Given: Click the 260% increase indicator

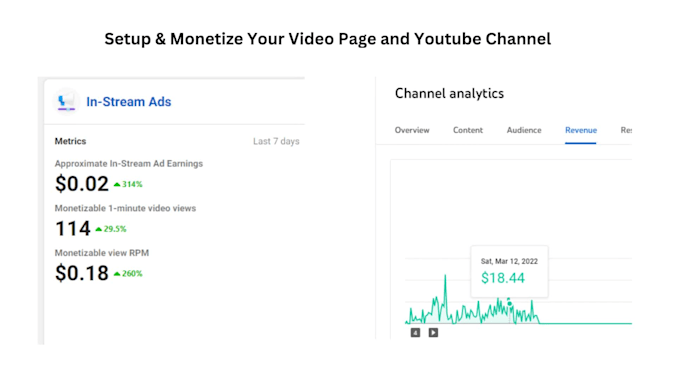Looking at the screenshot, I should click(128, 274).
